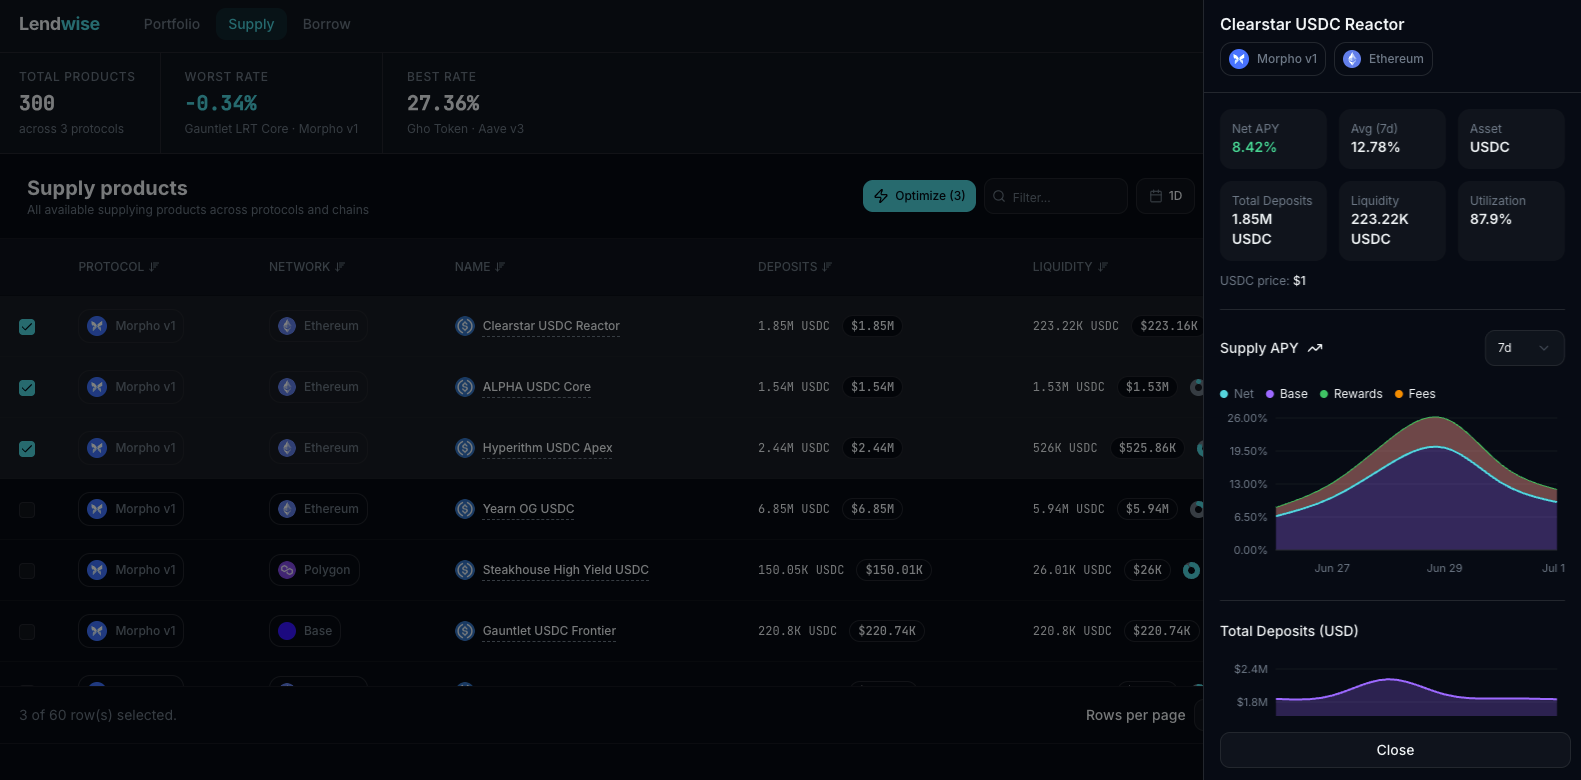The width and height of the screenshot is (1581, 780).
Task: Check the Gauntlet USDC Frontier row
Action: click(27, 632)
